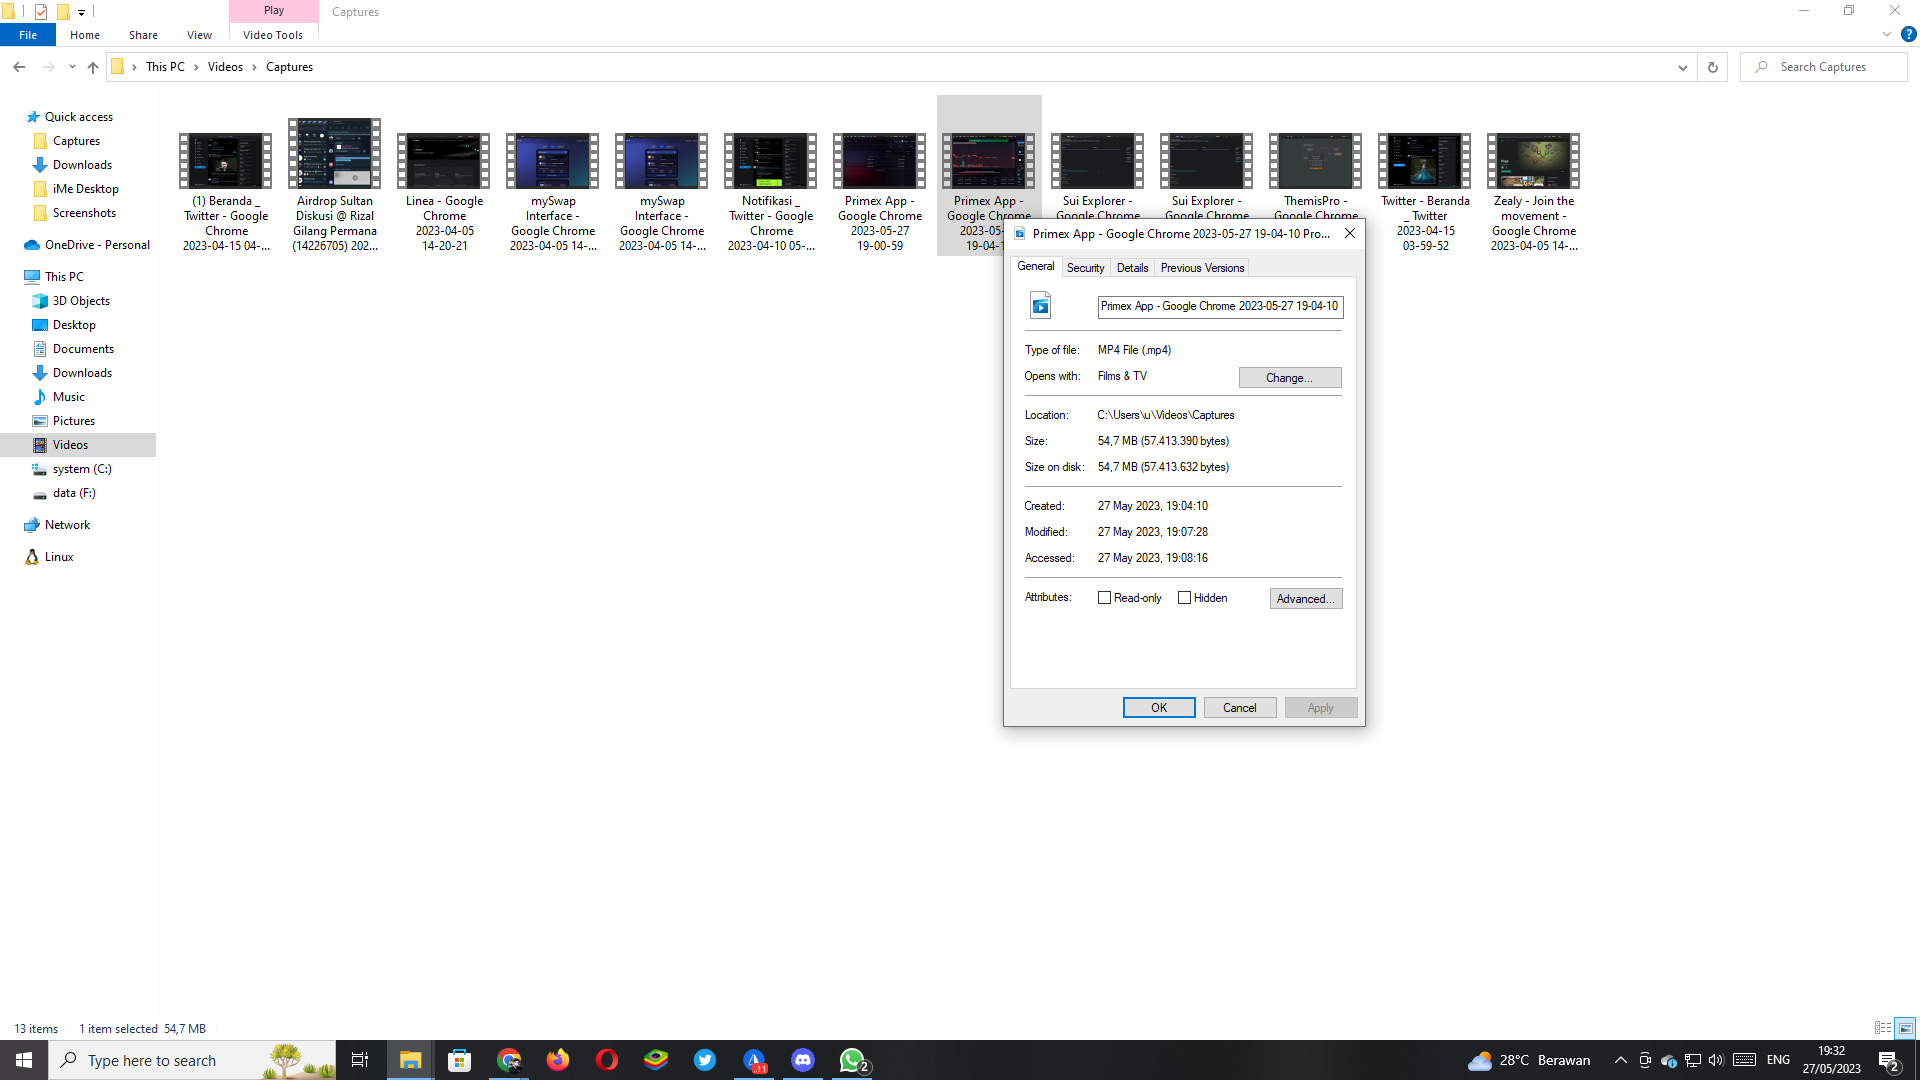
Task: Open the Documents folder icon
Action: (40, 349)
